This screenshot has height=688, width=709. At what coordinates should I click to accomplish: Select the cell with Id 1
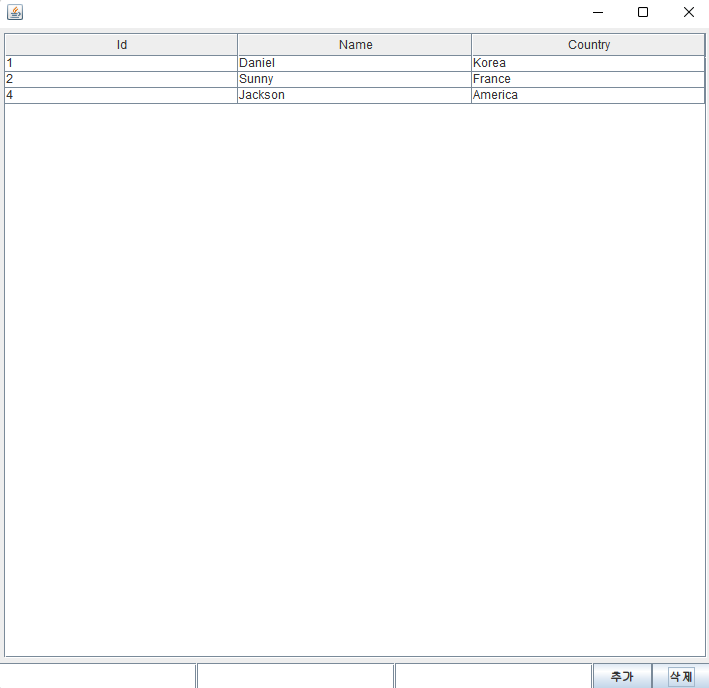(121, 63)
